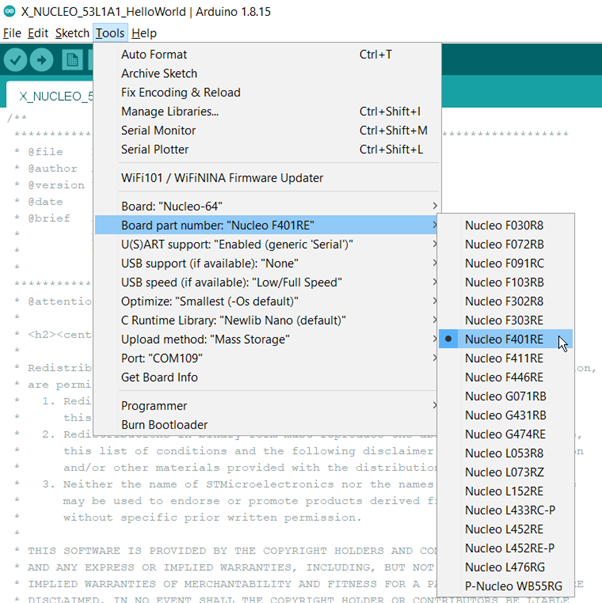Open Manage Libraries...
This screenshot has width=602, height=603.
point(266,112)
